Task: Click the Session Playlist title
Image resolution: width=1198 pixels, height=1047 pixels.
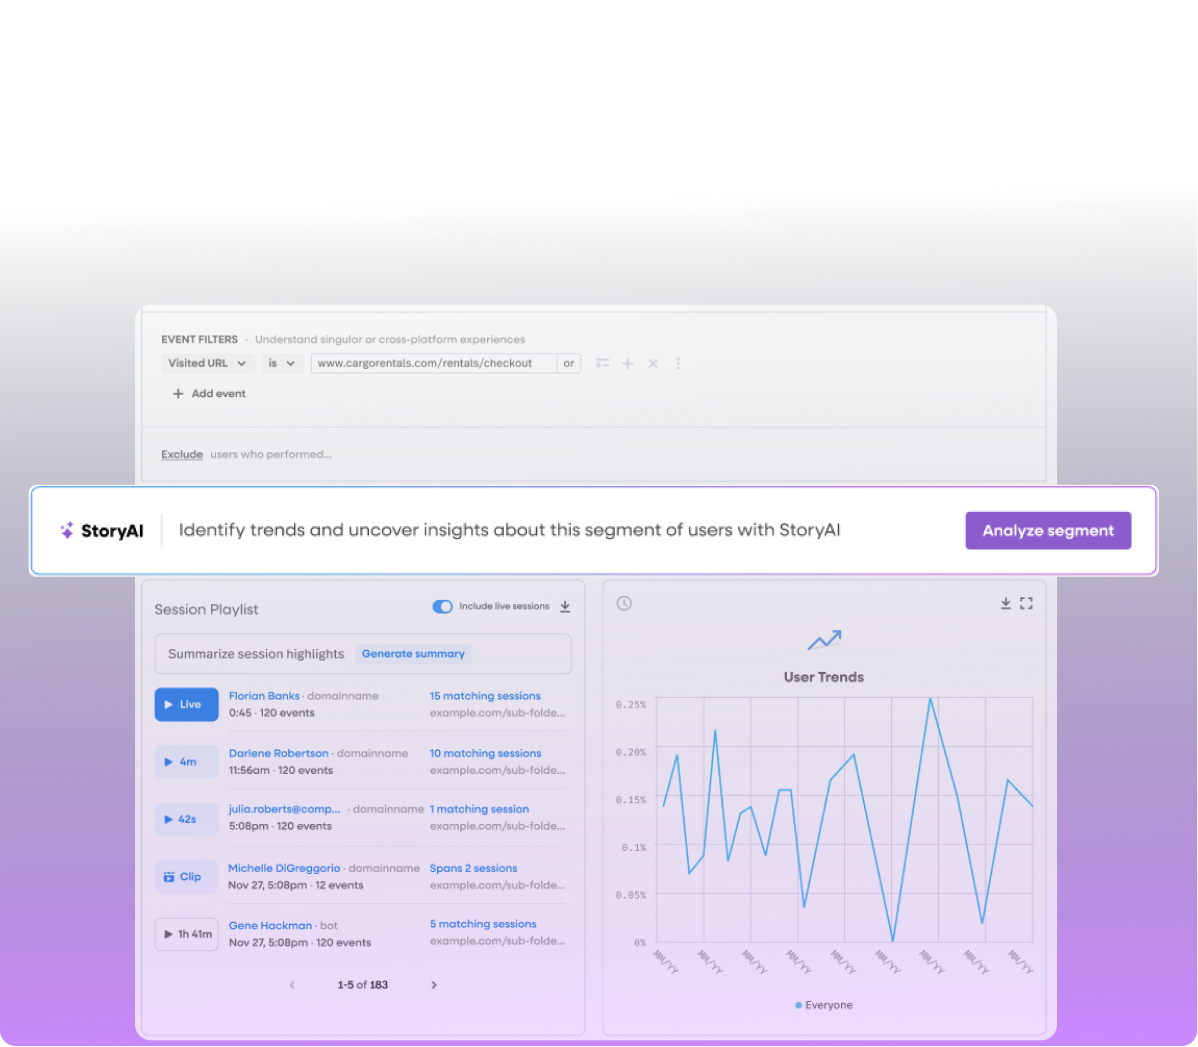Action: pyautogui.click(x=206, y=609)
